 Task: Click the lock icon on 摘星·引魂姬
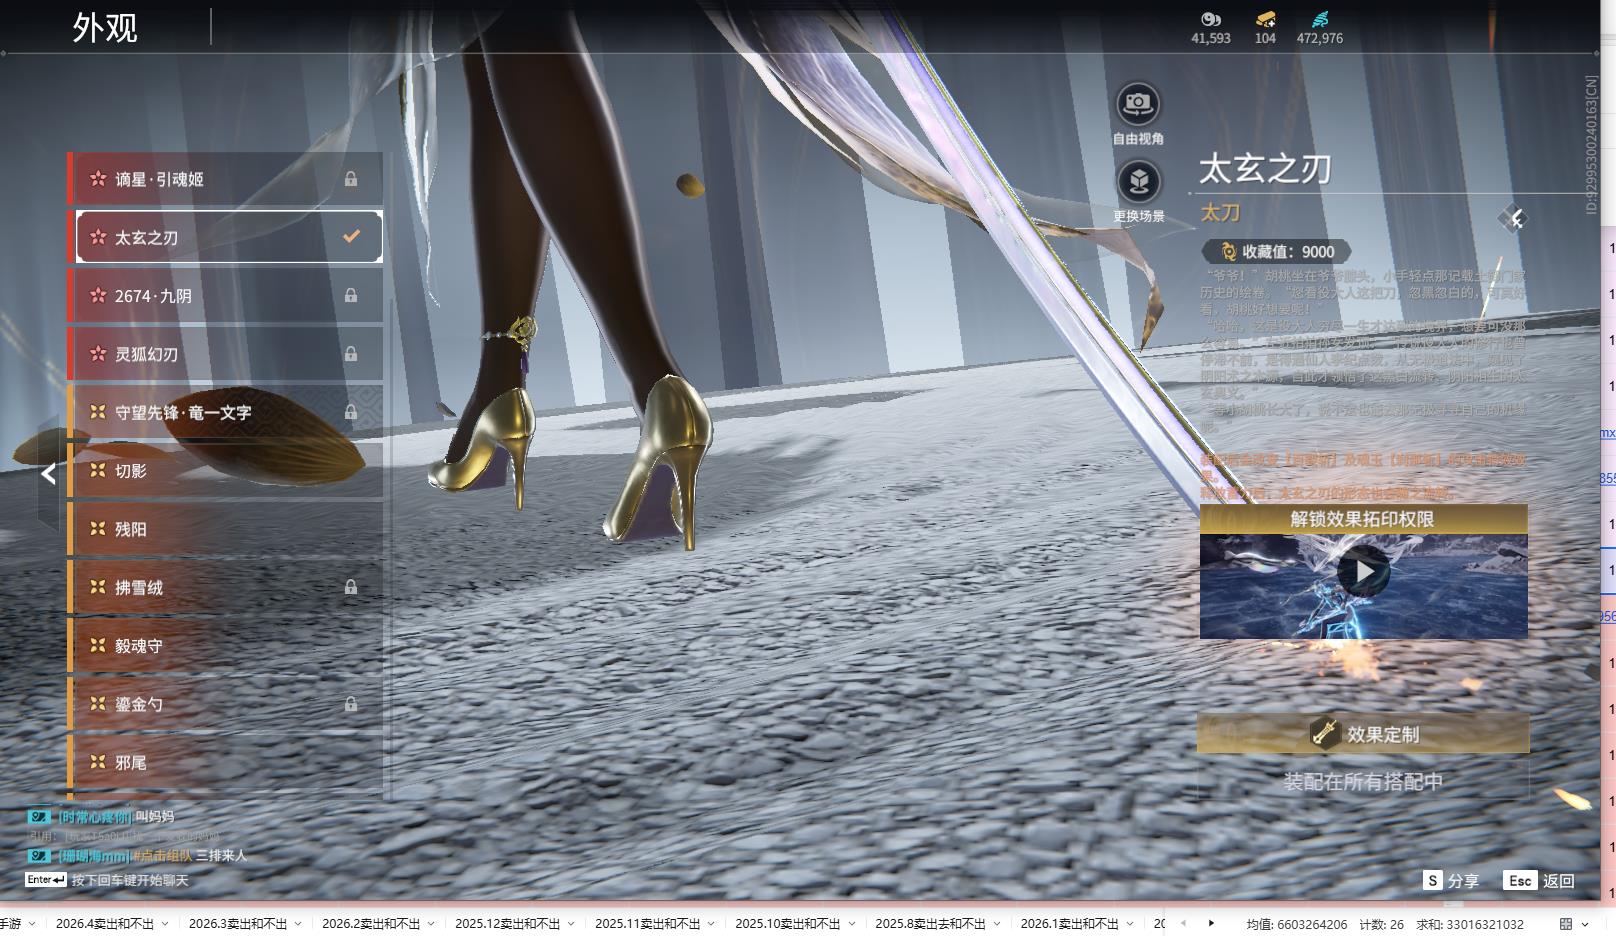pyautogui.click(x=351, y=179)
